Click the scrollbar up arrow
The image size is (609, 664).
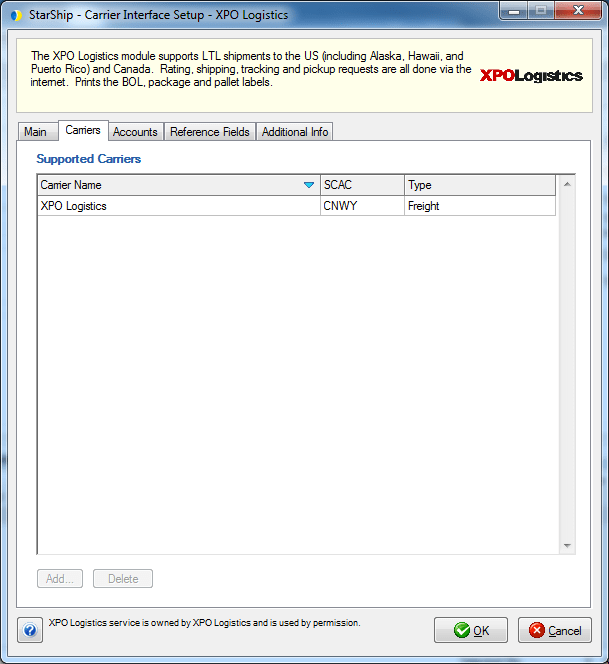567,184
